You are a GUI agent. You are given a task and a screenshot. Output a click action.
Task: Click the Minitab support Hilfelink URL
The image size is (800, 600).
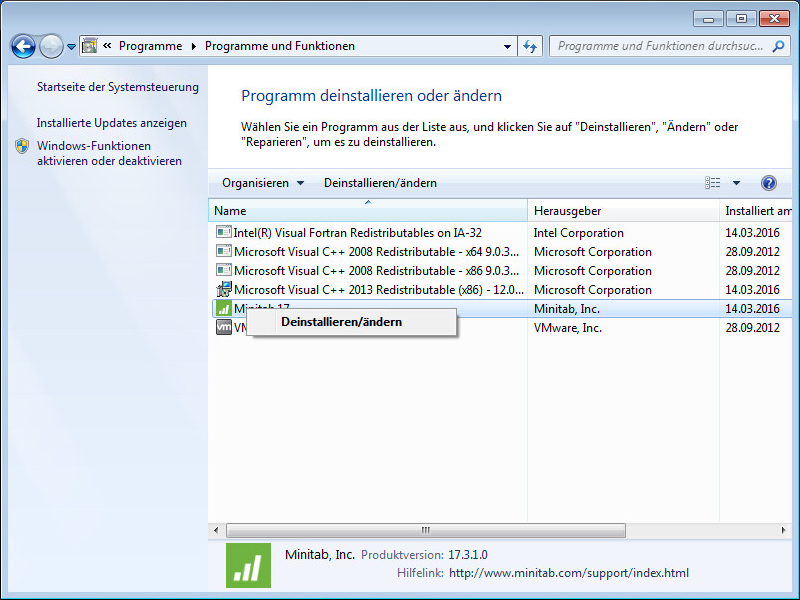click(569, 573)
